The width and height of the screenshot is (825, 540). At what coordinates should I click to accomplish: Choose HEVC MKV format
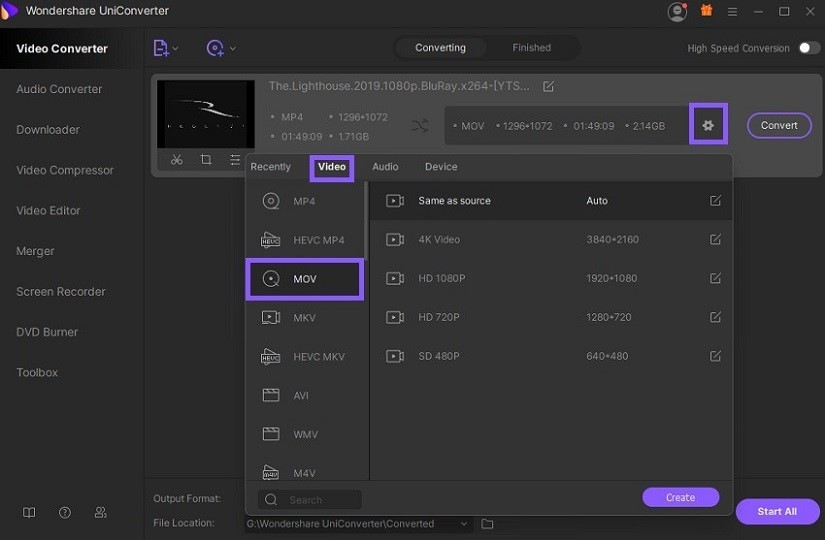click(305, 357)
